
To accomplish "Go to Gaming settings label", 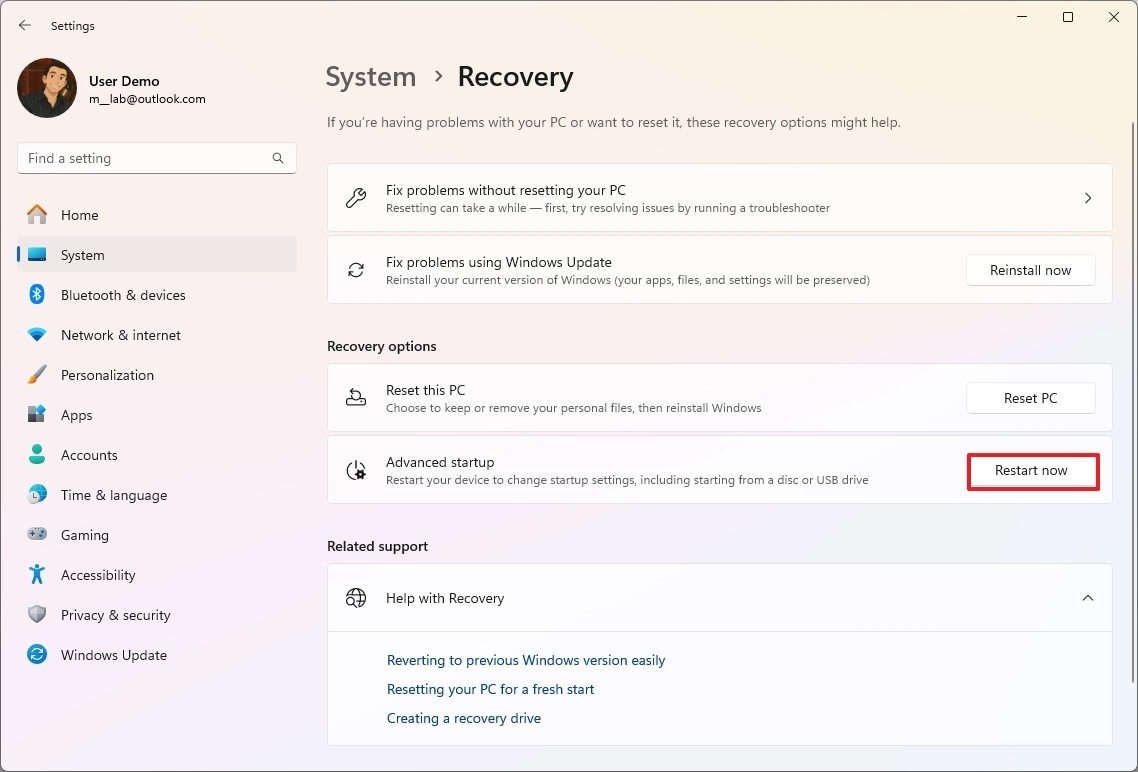I will pyautogui.click(x=85, y=535).
